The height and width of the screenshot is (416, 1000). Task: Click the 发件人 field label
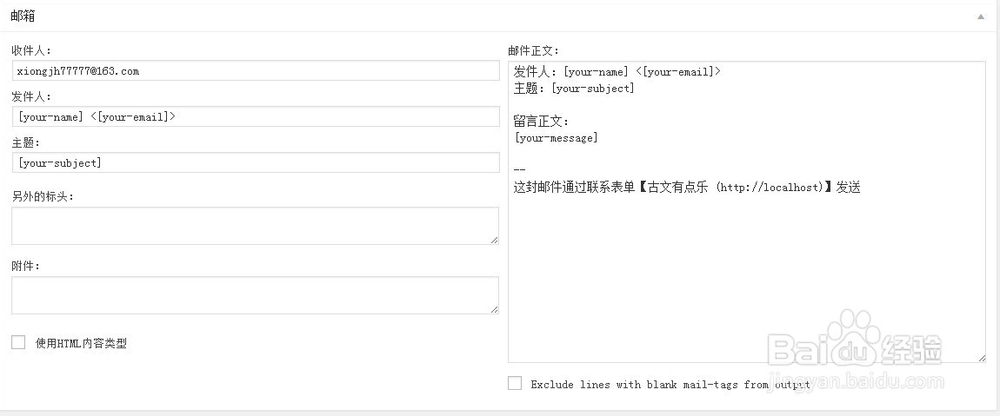pos(31,97)
